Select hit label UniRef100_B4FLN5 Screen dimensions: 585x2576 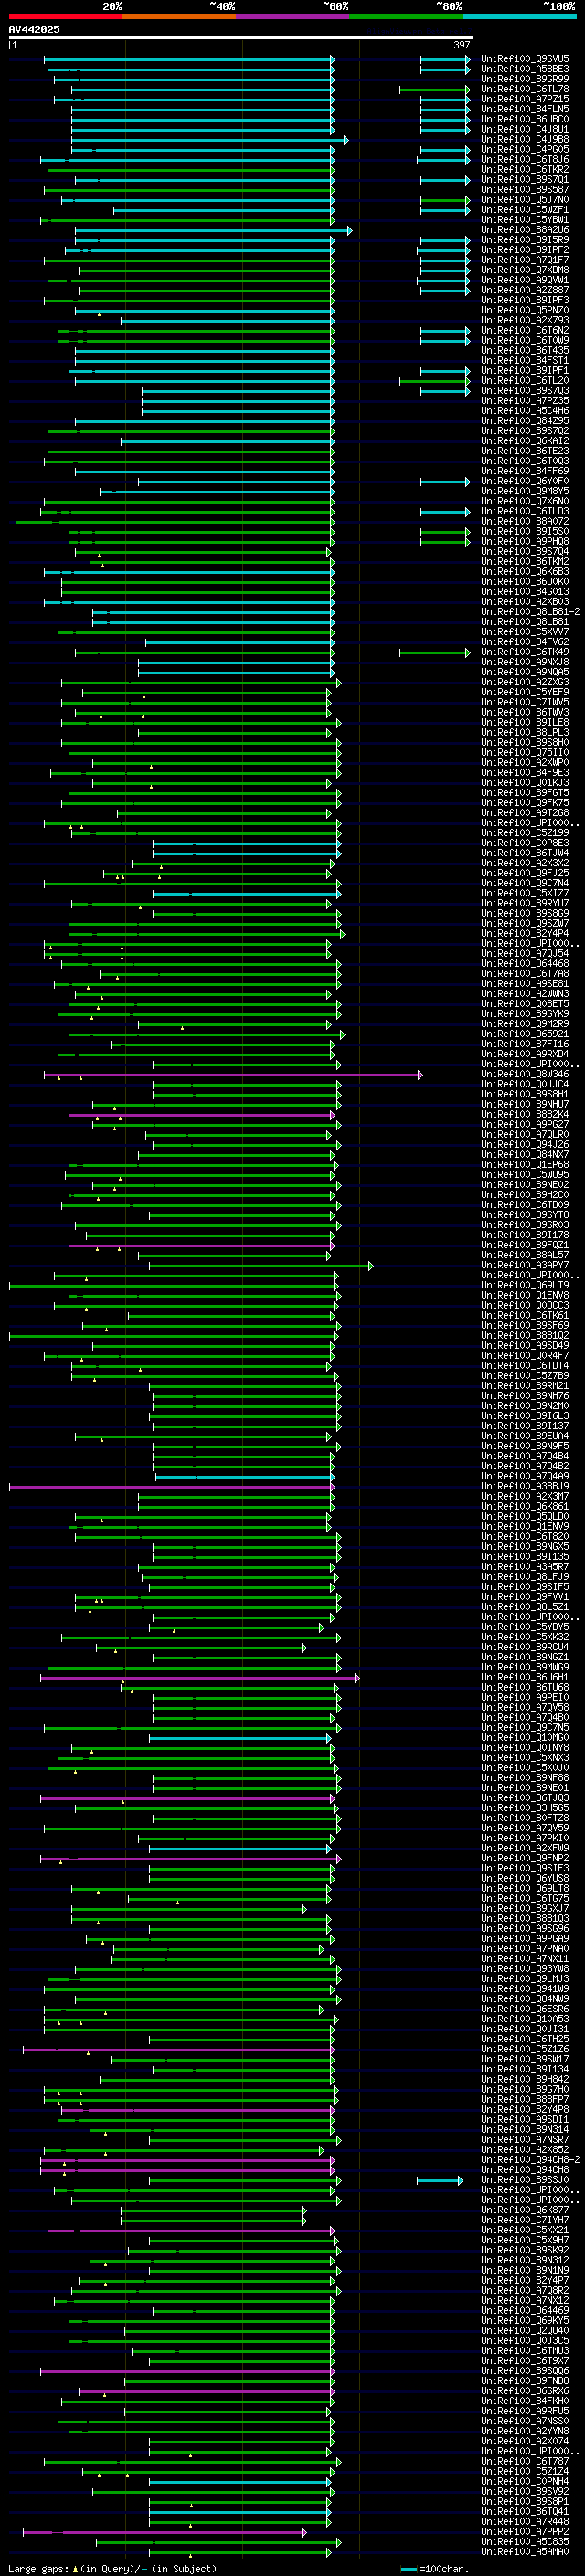(x=525, y=109)
